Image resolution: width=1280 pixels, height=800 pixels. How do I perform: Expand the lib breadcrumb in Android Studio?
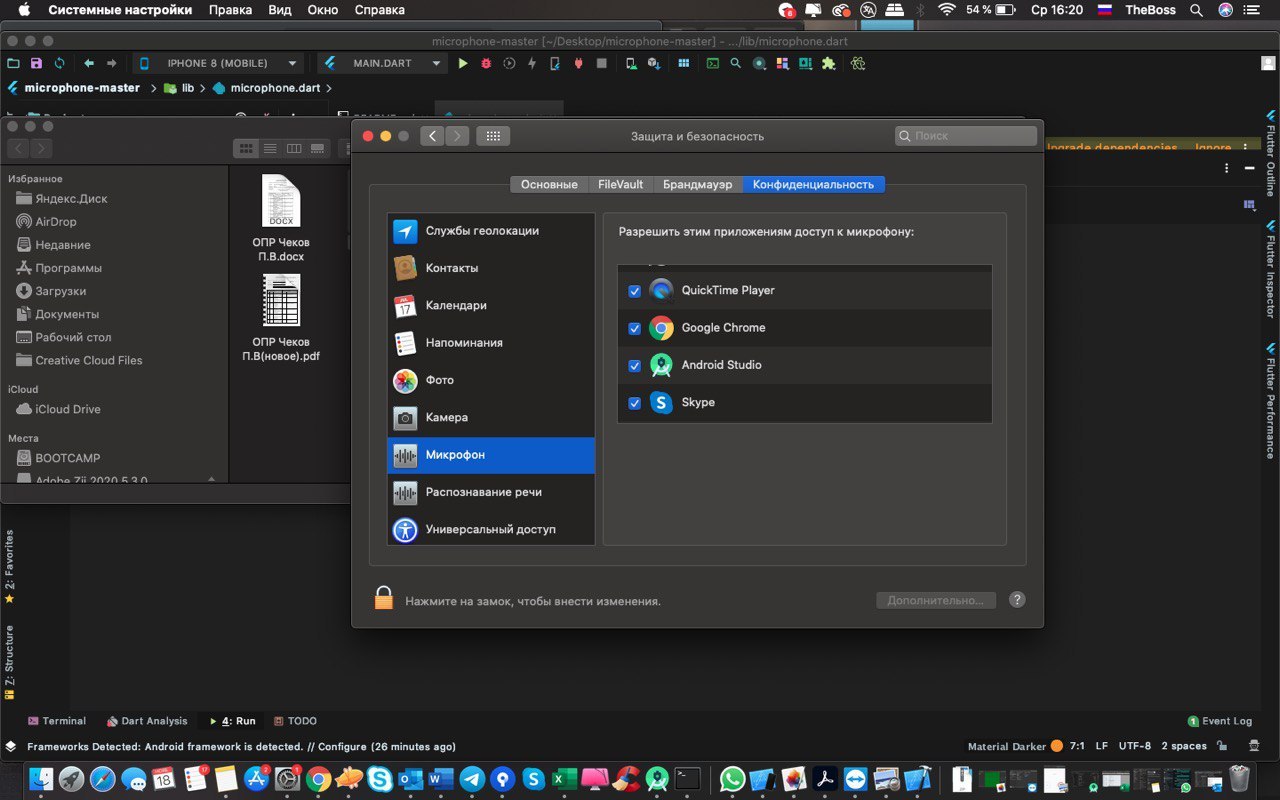click(x=187, y=88)
